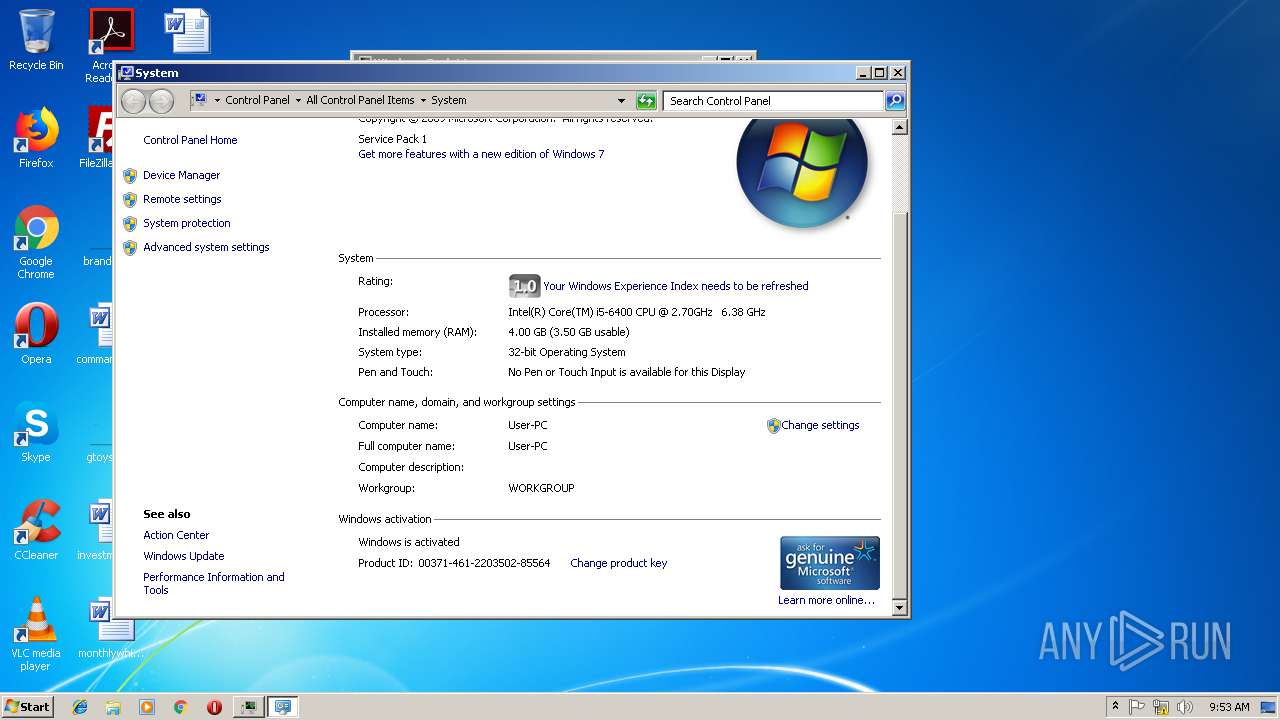Click the volume speaker tray icon
Screen dimensions: 1280x720
[1185, 707]
